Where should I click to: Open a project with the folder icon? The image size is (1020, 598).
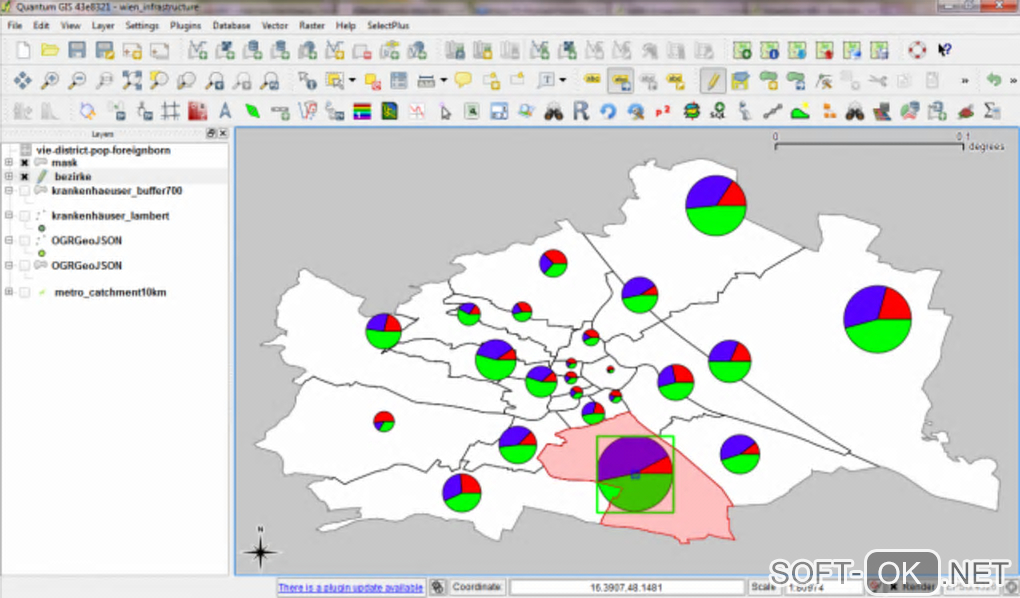[x=49, y=50]
